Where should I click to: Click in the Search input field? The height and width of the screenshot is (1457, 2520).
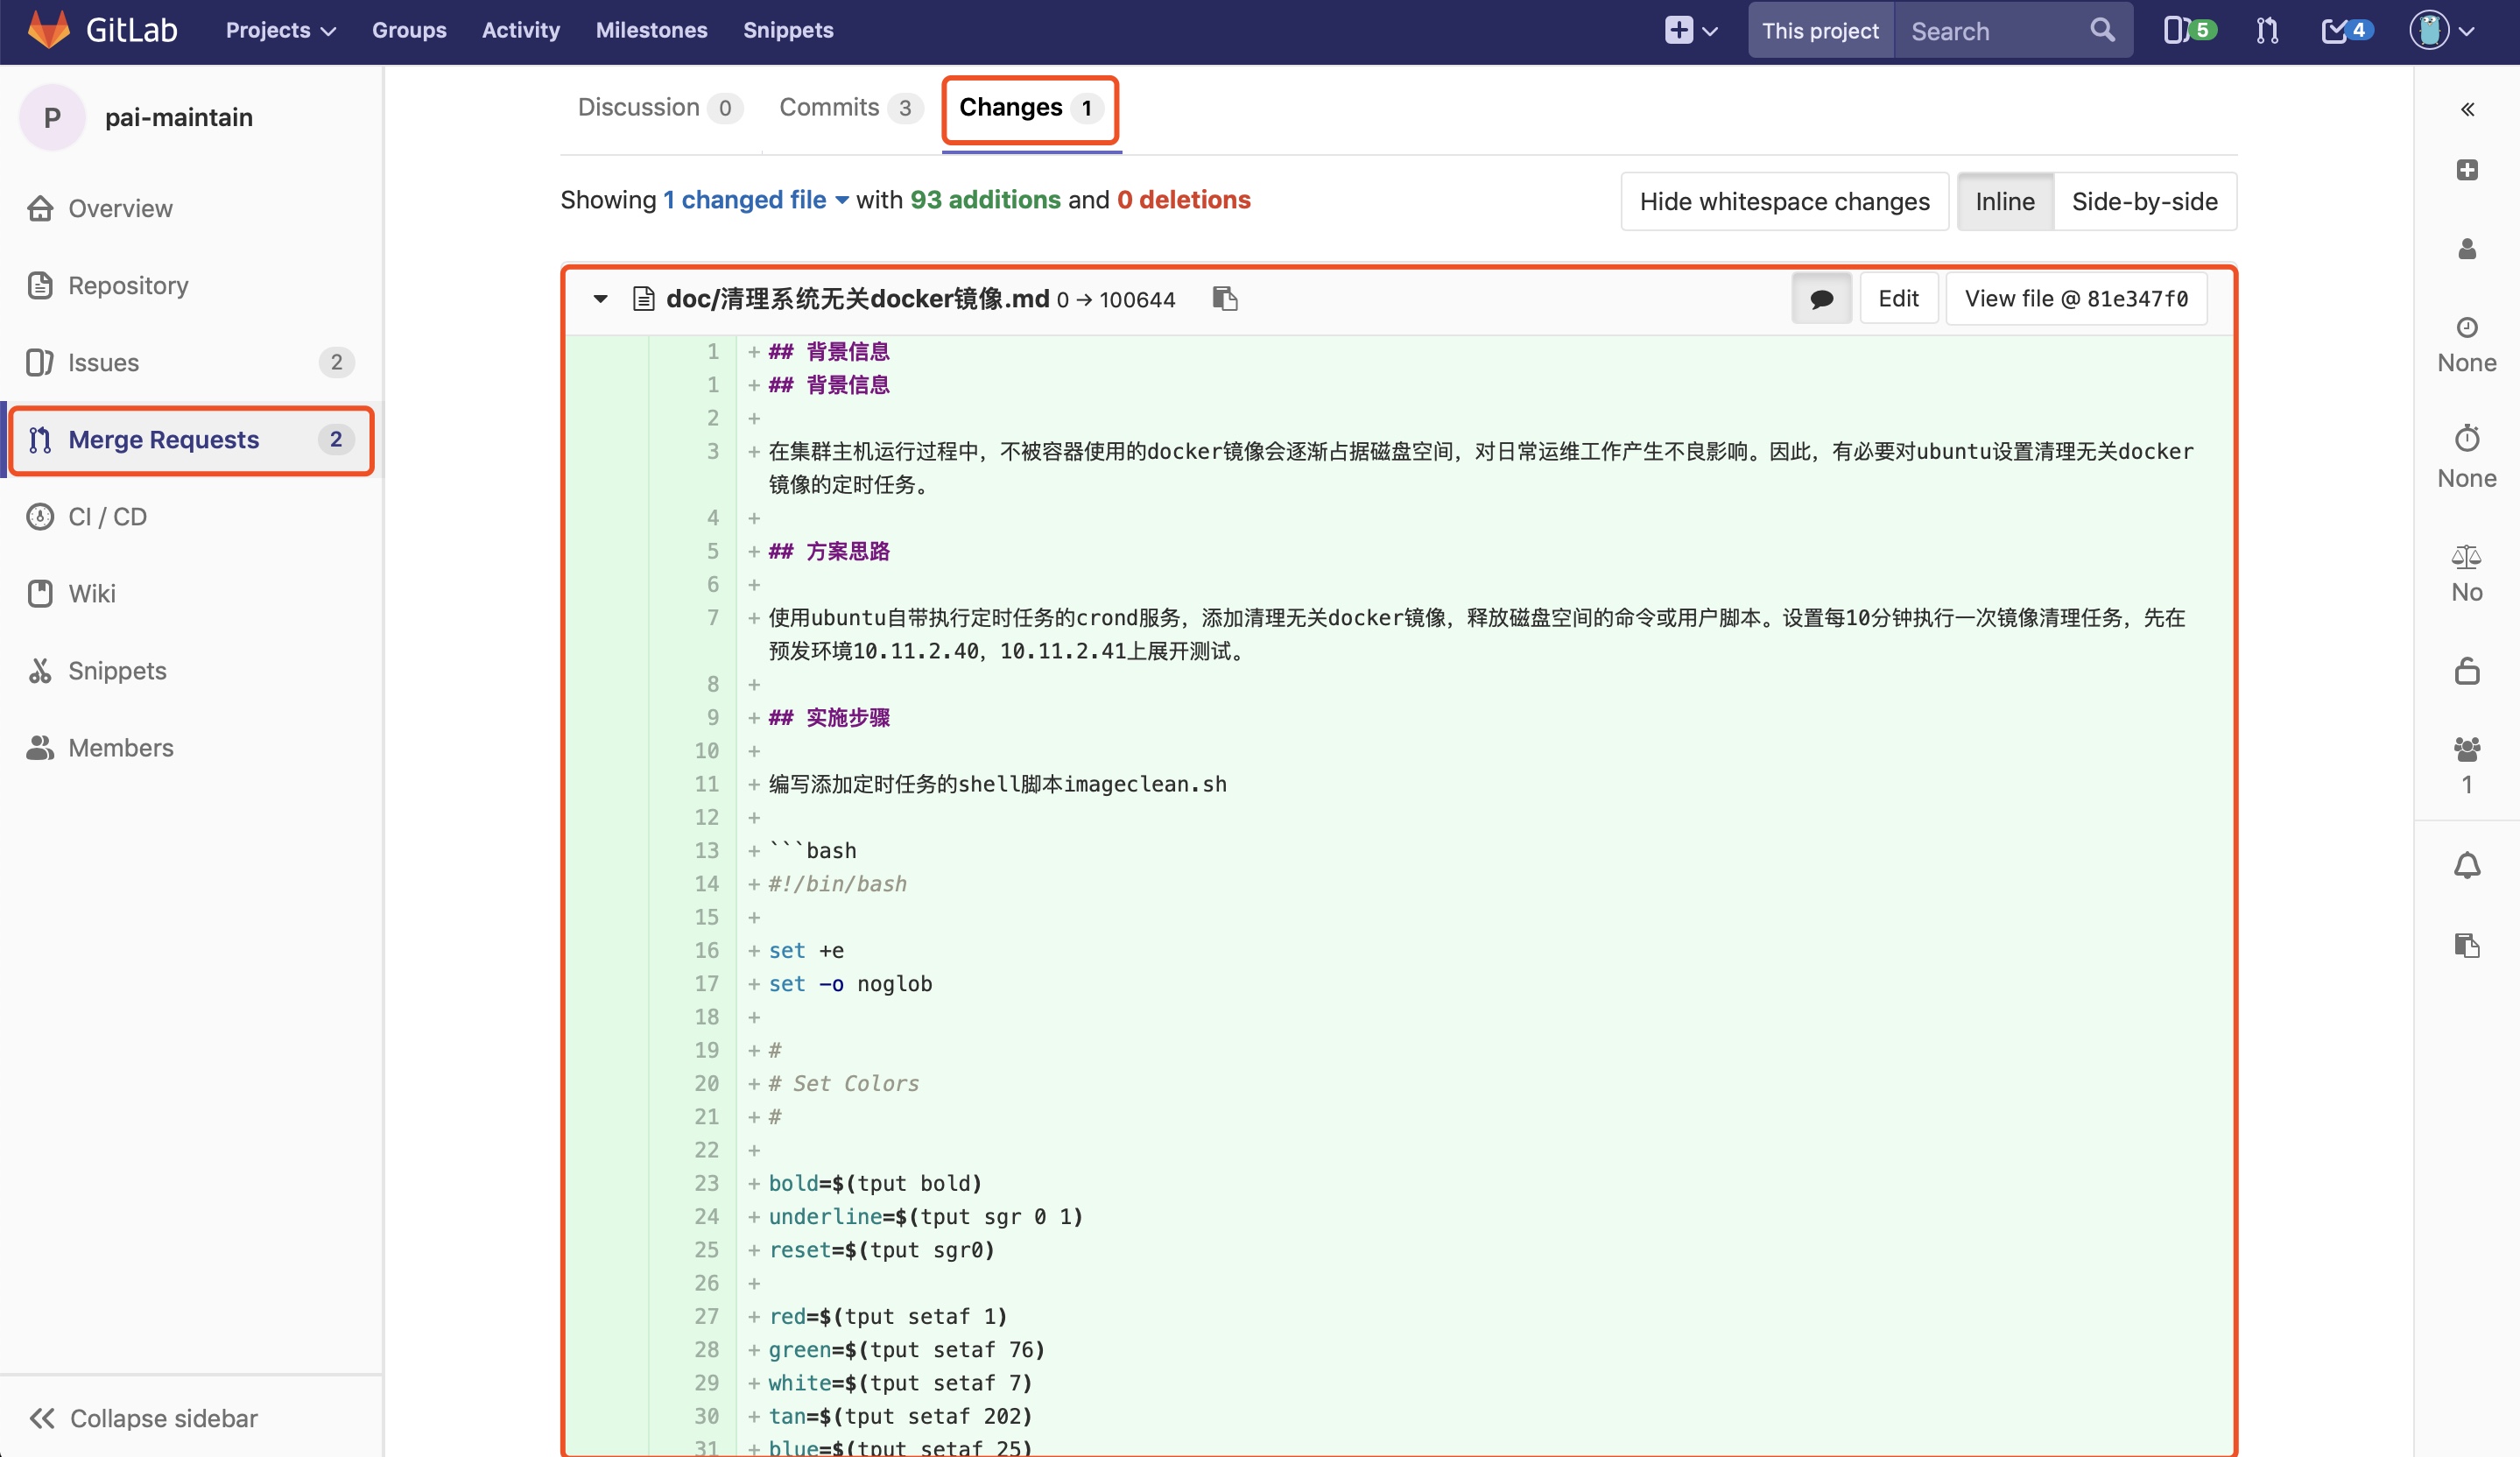(x=1990, y=30)
